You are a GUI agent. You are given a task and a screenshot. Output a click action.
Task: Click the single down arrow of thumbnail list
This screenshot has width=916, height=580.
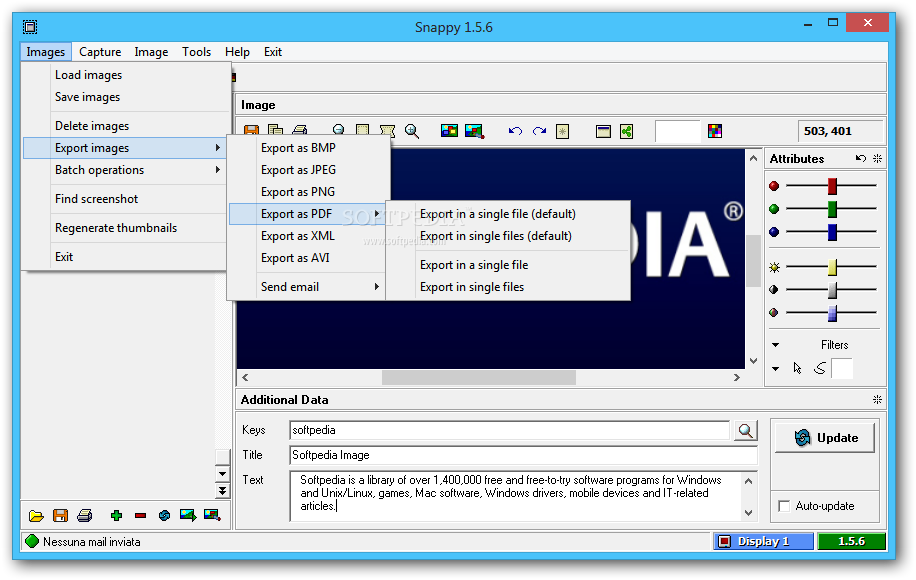pos(223,474)
